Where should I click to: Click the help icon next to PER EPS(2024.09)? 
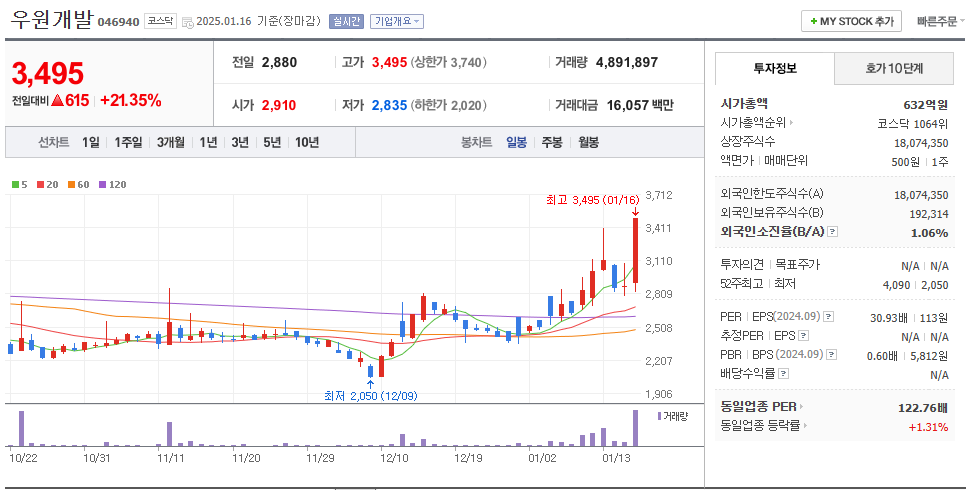pyautogui.click(x=829, y=317)
